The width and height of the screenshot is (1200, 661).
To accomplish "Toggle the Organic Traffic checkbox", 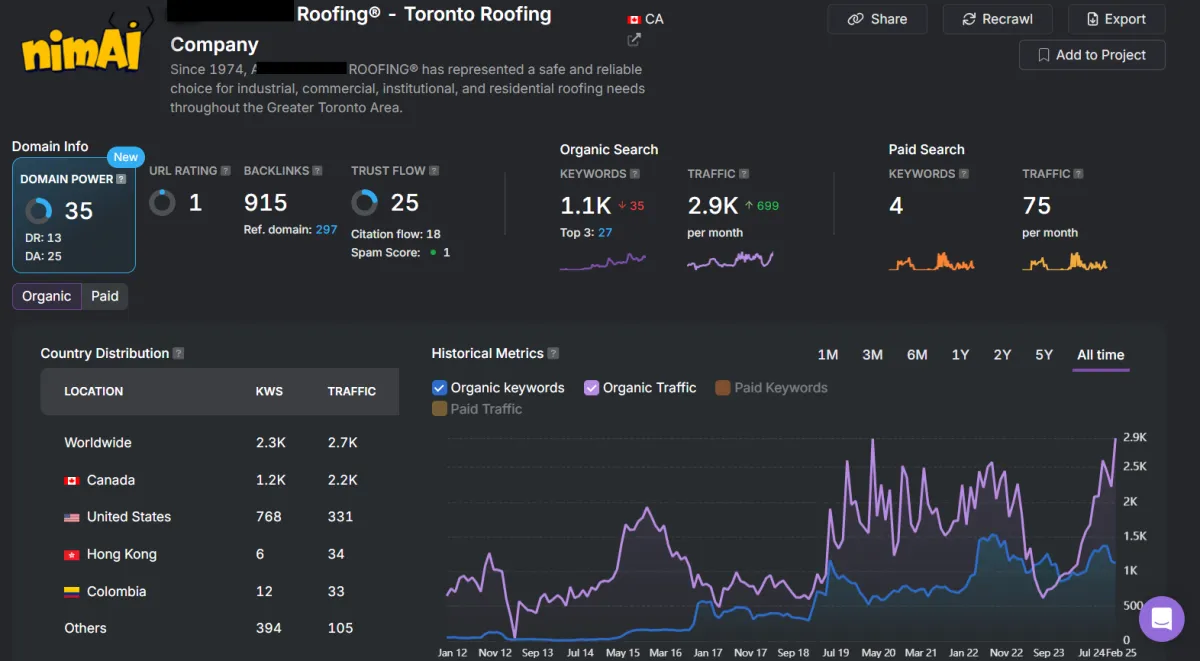I will (592, 388).
